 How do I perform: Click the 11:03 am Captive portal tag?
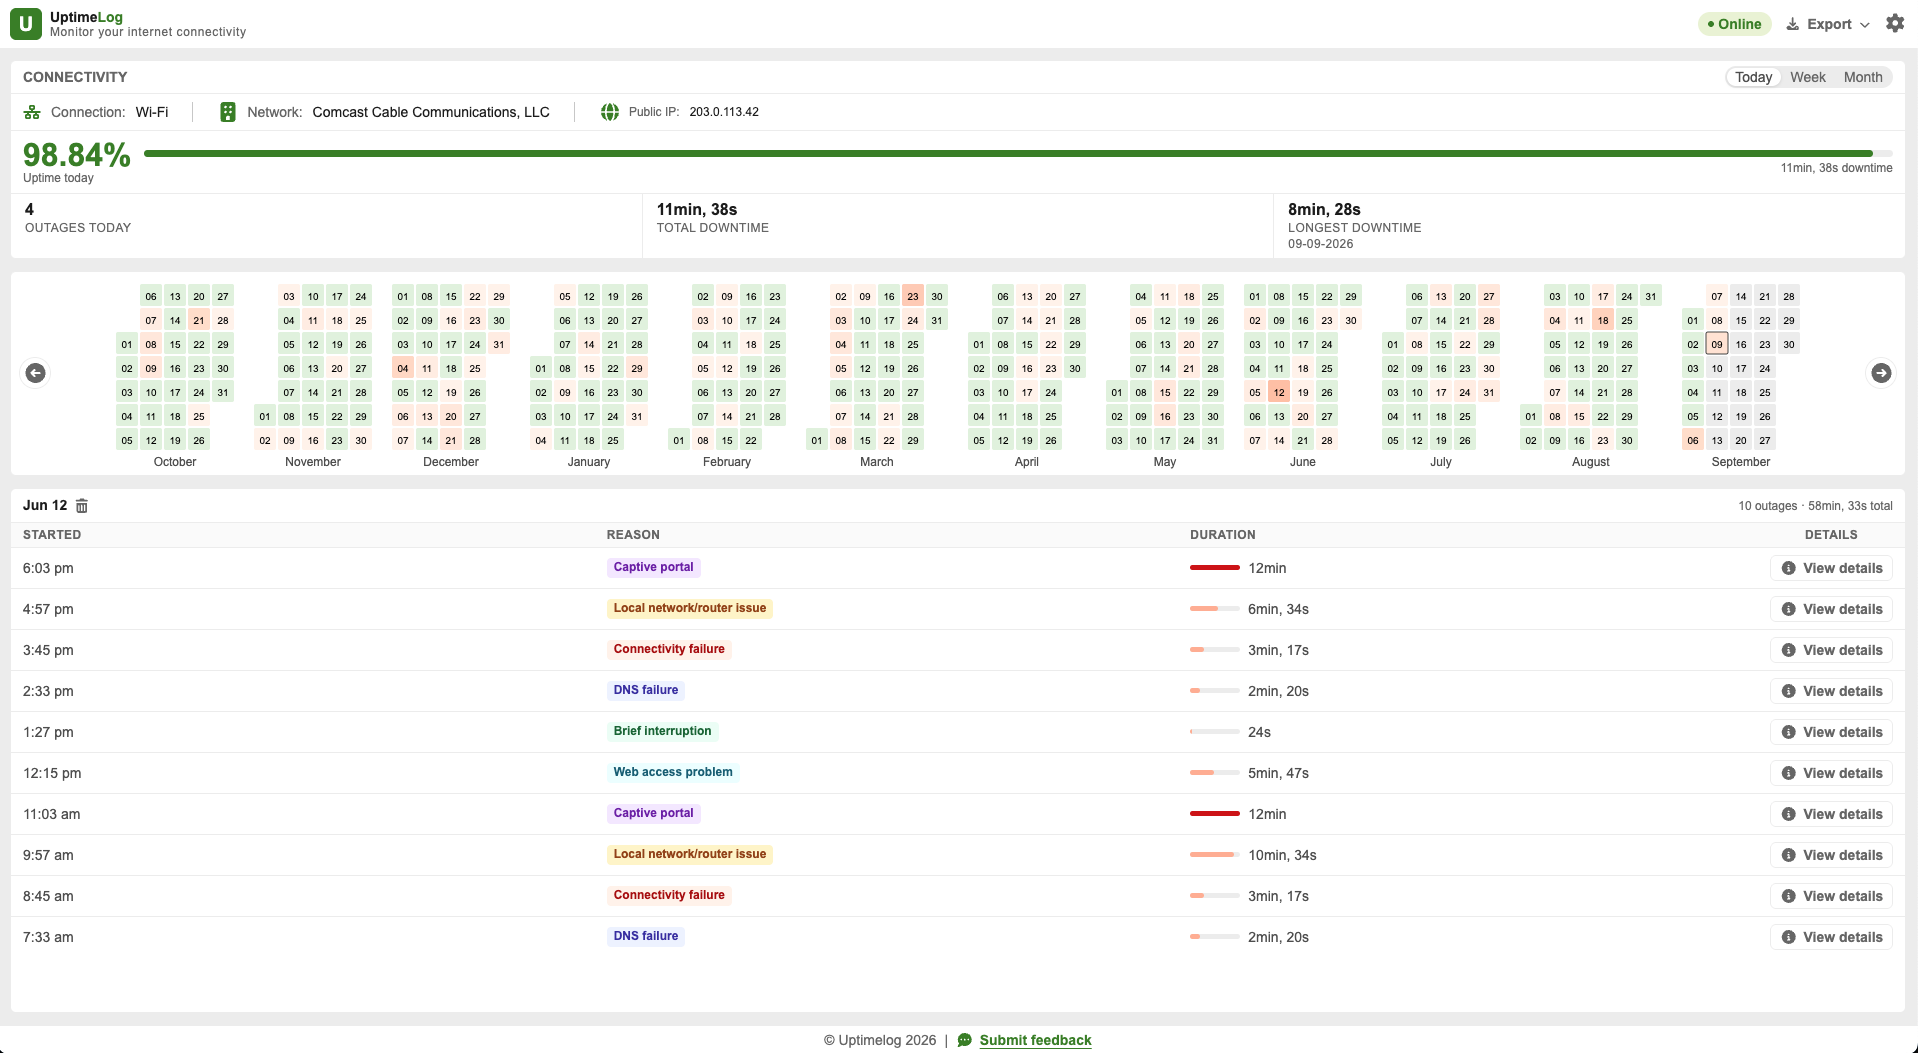653,813
